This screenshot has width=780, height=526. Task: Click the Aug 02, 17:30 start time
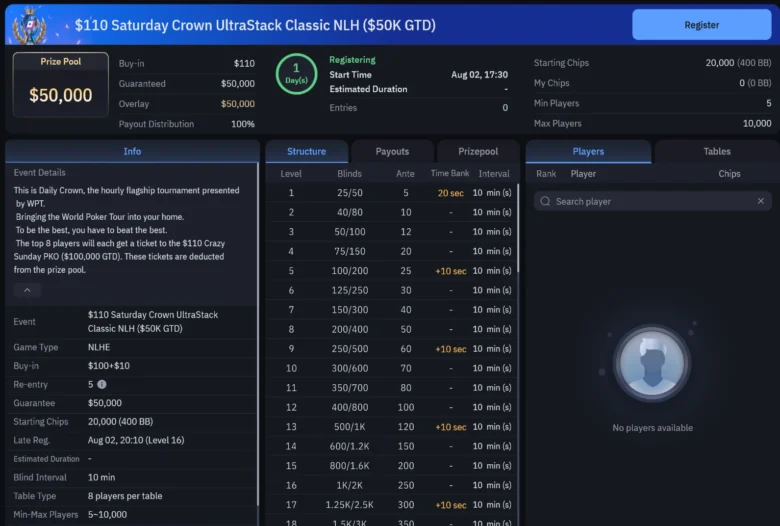coord(480,75)
